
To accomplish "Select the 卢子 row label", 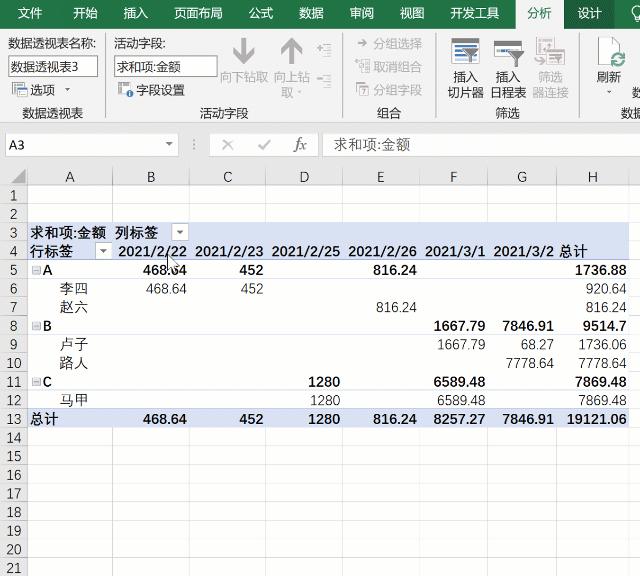I will click(73, 344).
